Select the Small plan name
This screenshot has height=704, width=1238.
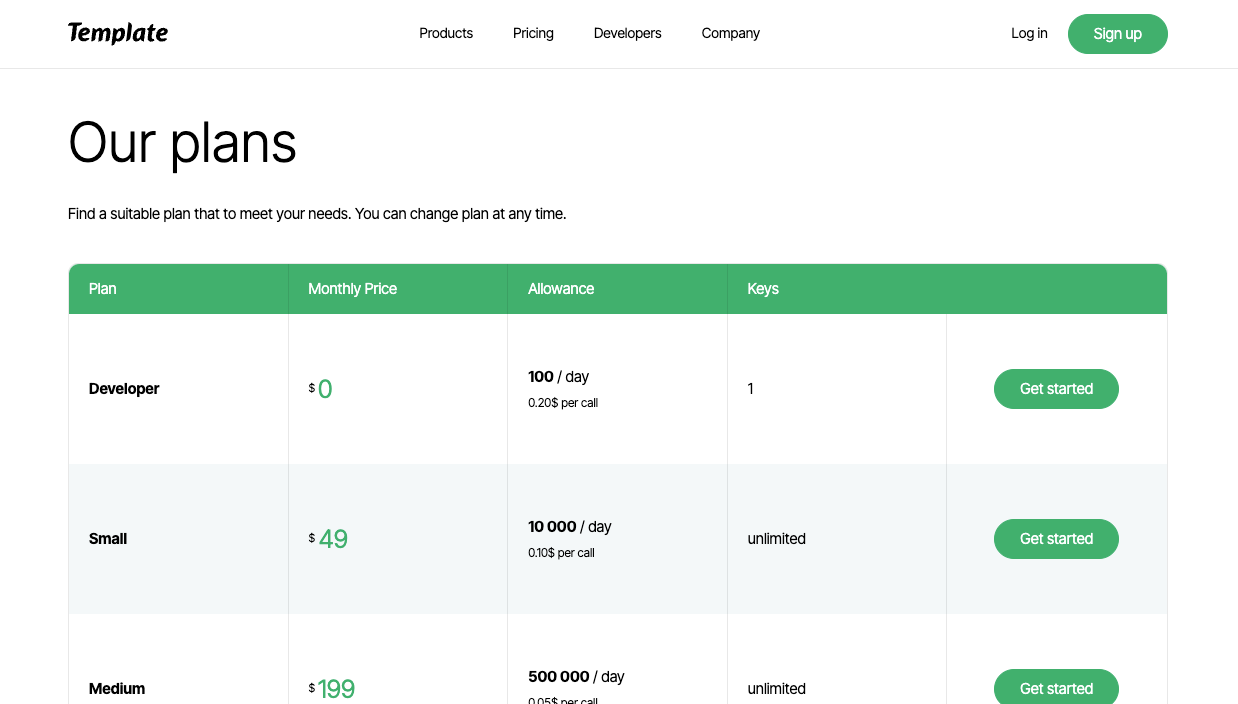108,539
